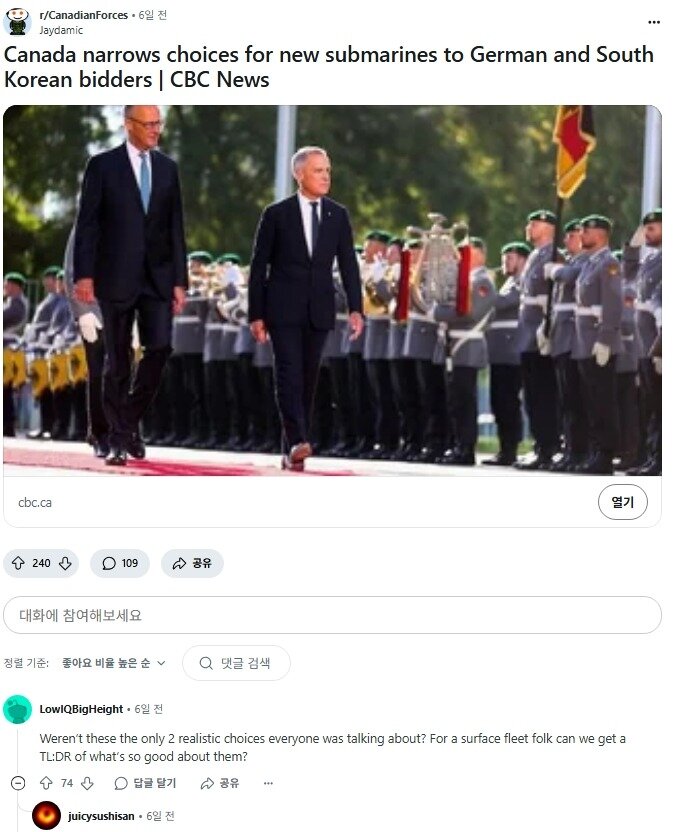Upvote the post with 240 votes
This screenshot has height=832, width=674.
(19, 563)
